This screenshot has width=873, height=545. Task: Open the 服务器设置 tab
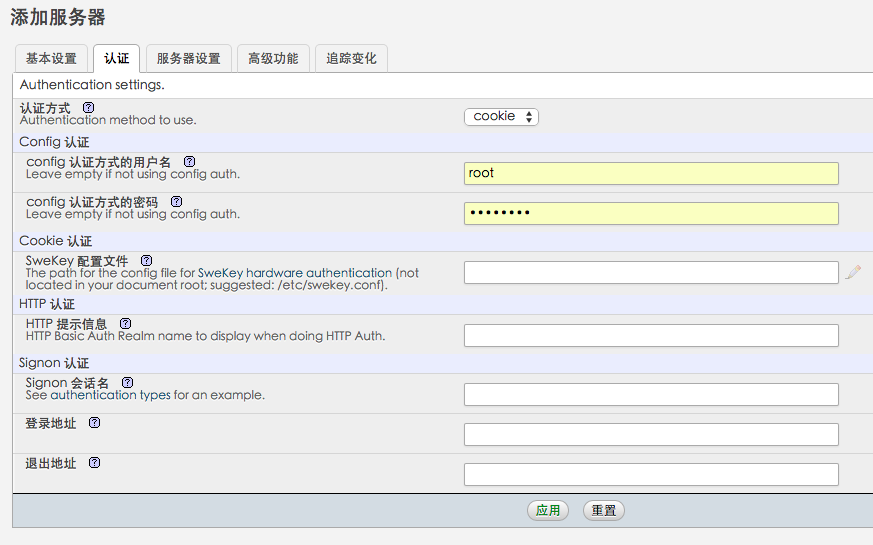pos(188,59)
